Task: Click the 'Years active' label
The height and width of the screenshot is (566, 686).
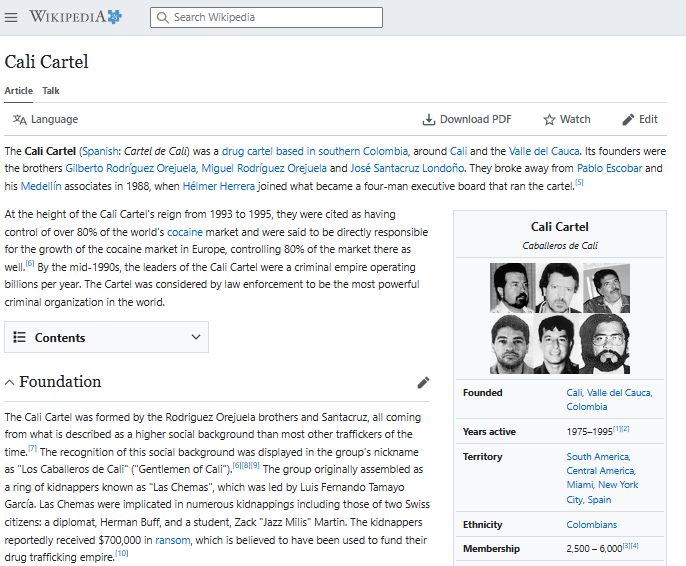Action: point(489,432)
